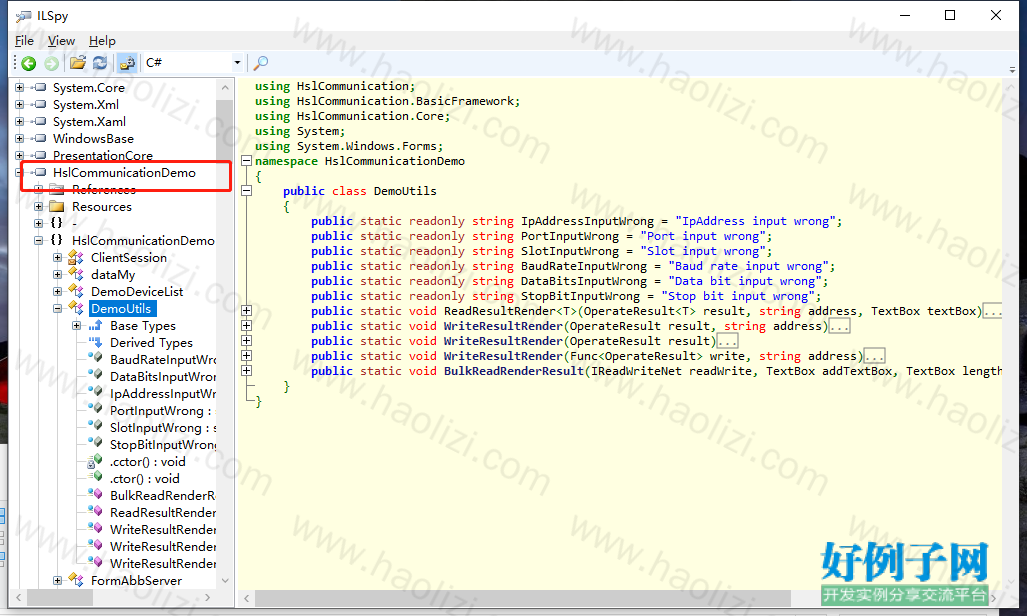Click the .ctor() constructor icon

(x=96, y=478)
